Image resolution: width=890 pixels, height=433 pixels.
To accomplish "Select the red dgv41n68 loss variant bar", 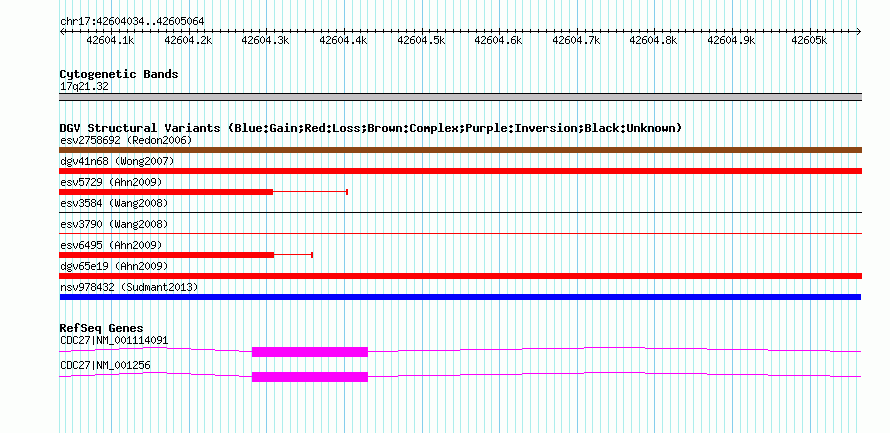I will click(x=460, y=171).
